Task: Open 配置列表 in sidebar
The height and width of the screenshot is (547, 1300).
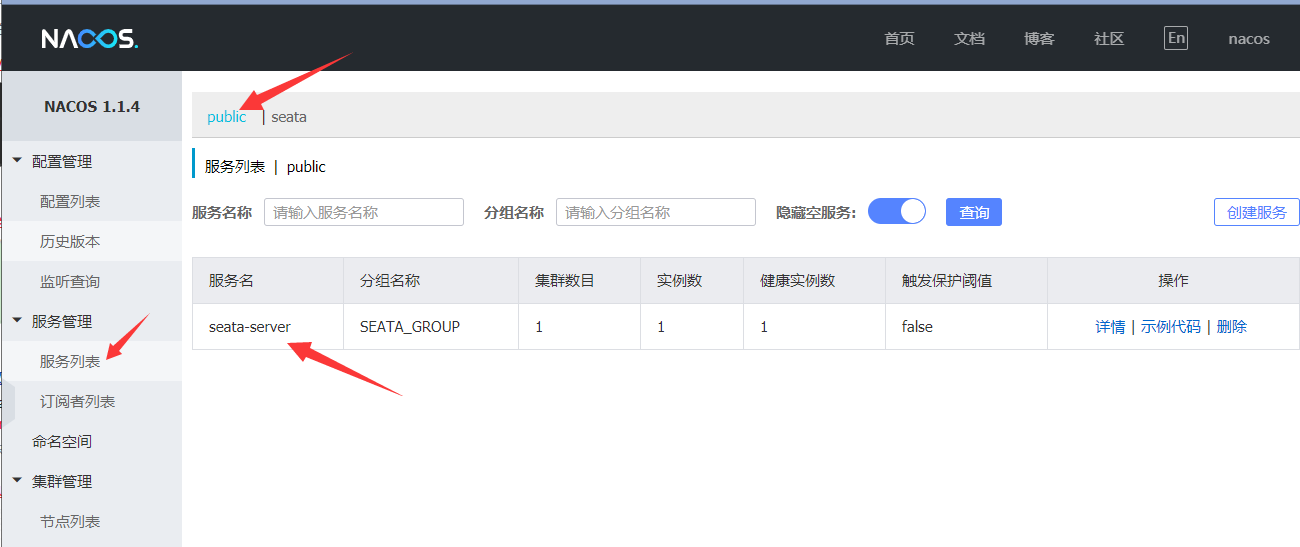Action: tap(70, 201)
